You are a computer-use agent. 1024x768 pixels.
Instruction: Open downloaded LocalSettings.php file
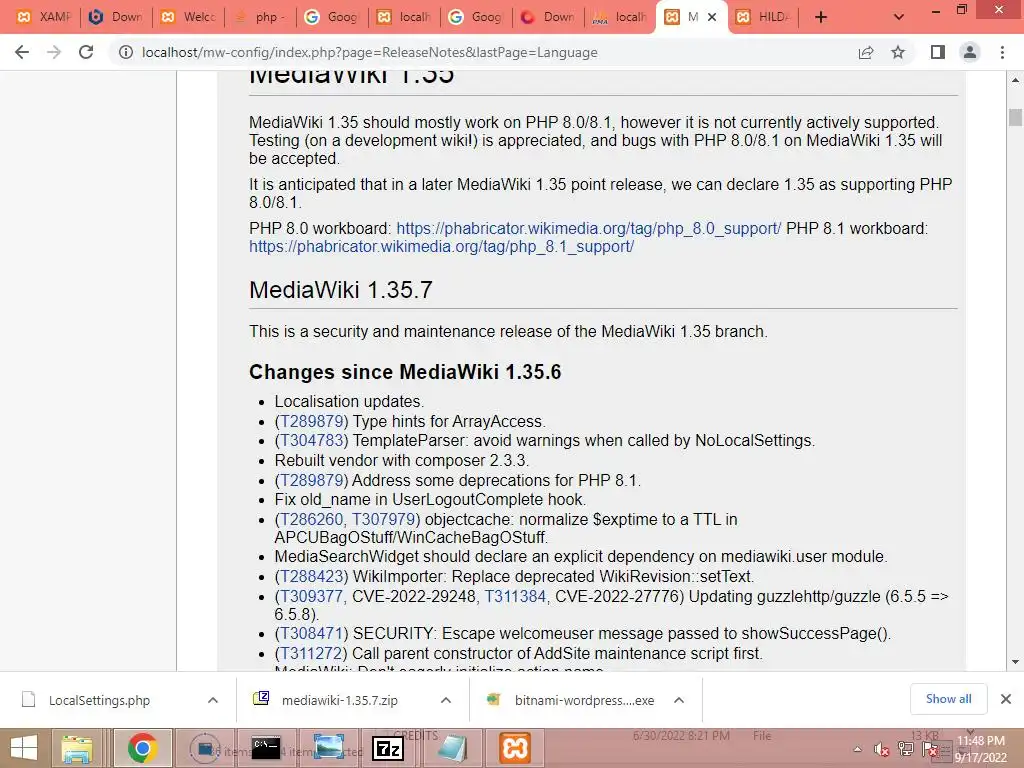[x=99, y=700]
